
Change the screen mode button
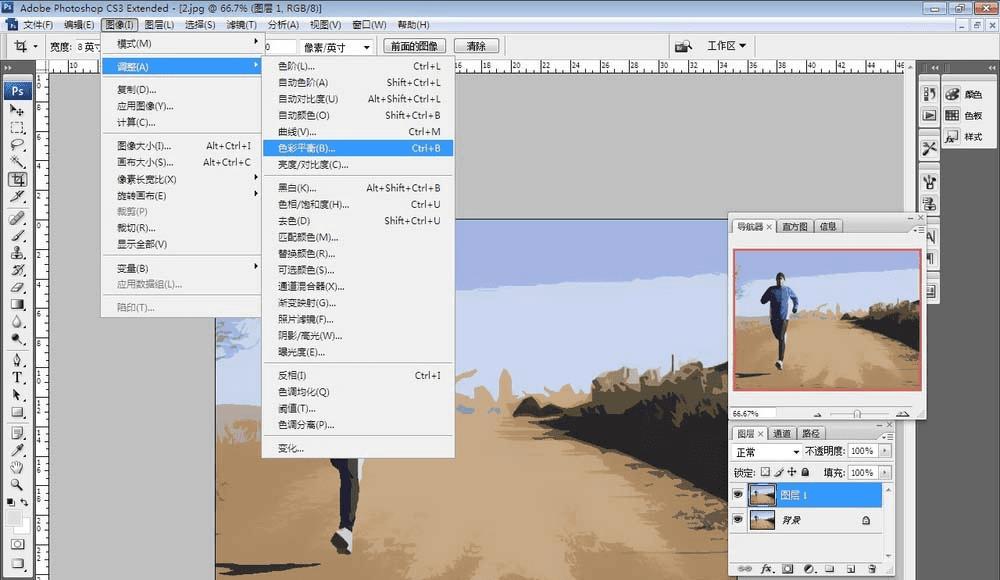point(17,564)
